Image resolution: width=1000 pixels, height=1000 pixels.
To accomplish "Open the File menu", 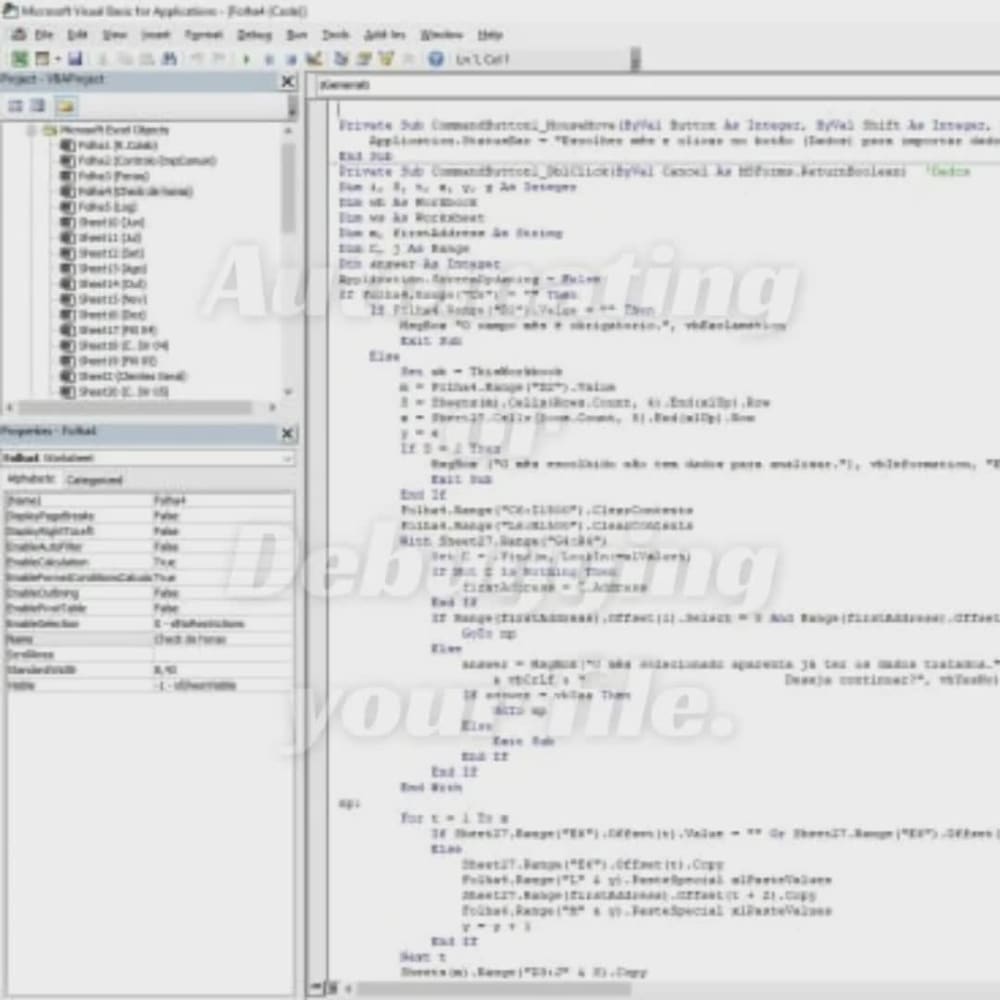I will (44, 34).
